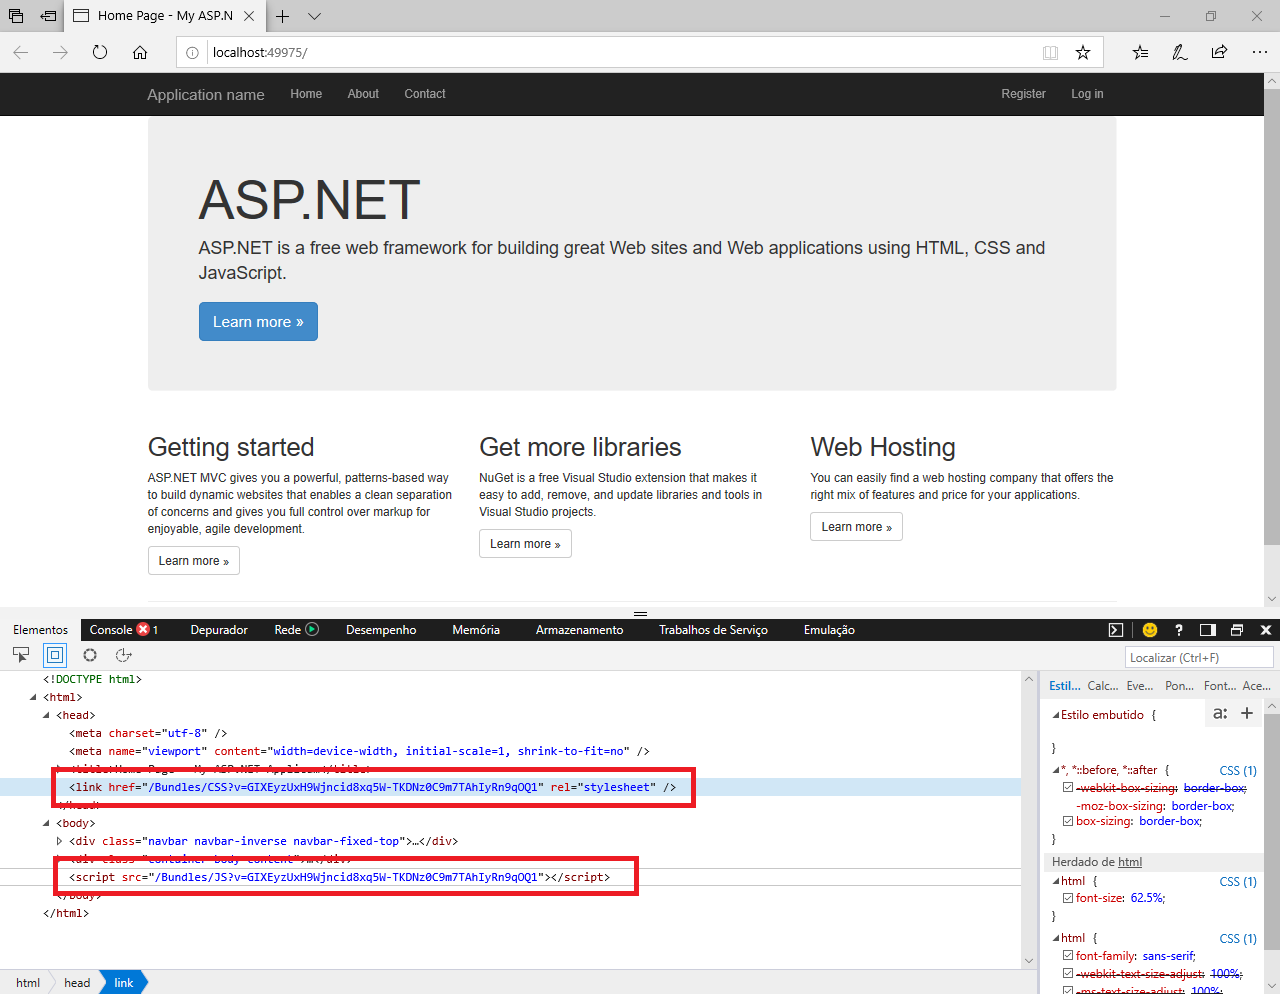Click the Register link in navbar

pyautogui.click(x=1023, y=94)
